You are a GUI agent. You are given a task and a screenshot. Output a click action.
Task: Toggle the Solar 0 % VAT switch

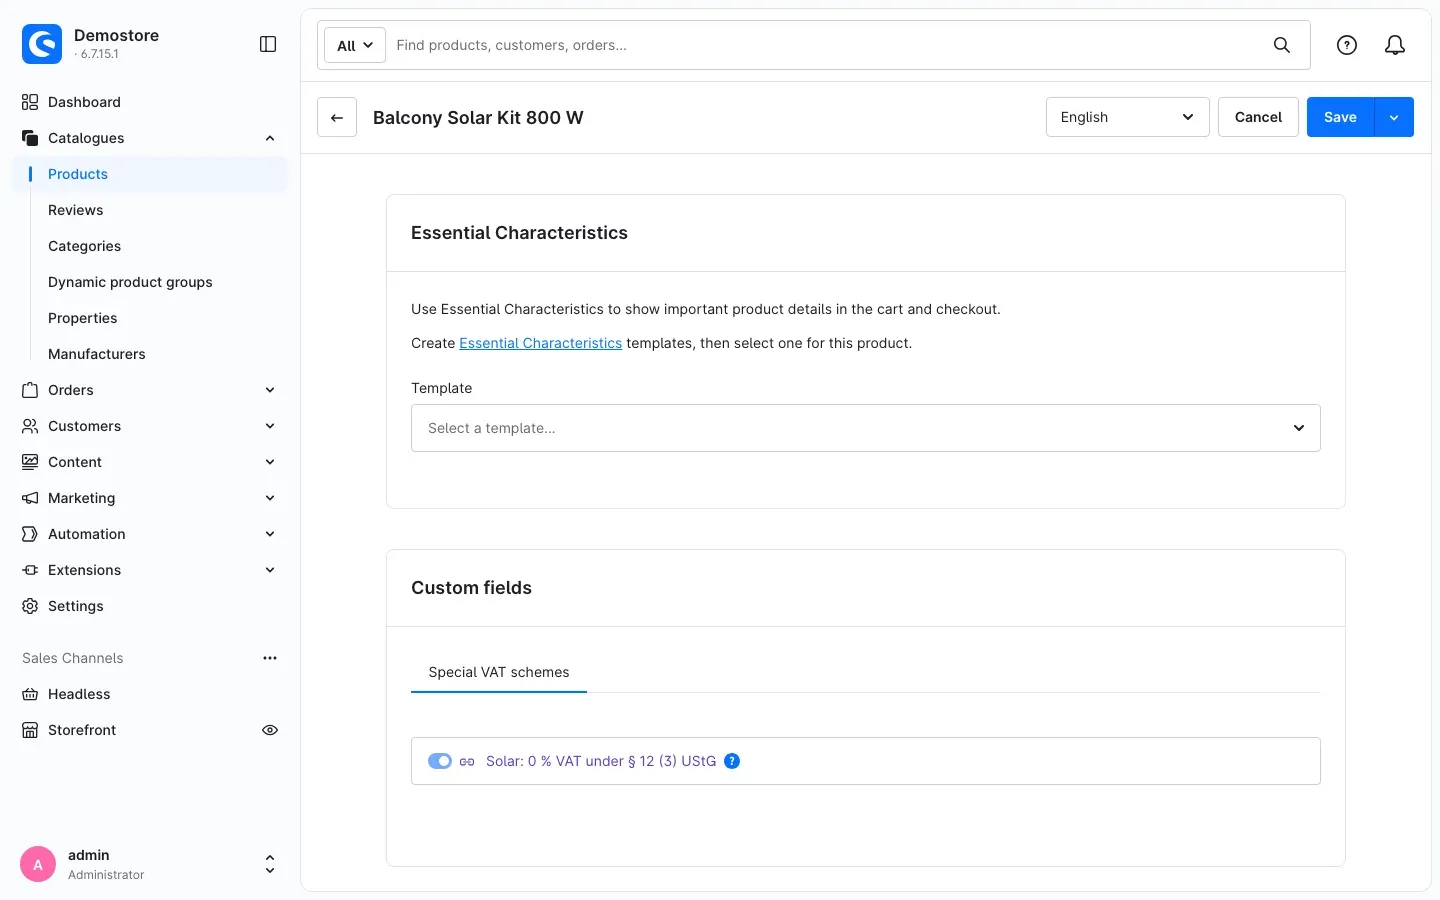coord(440,761)
